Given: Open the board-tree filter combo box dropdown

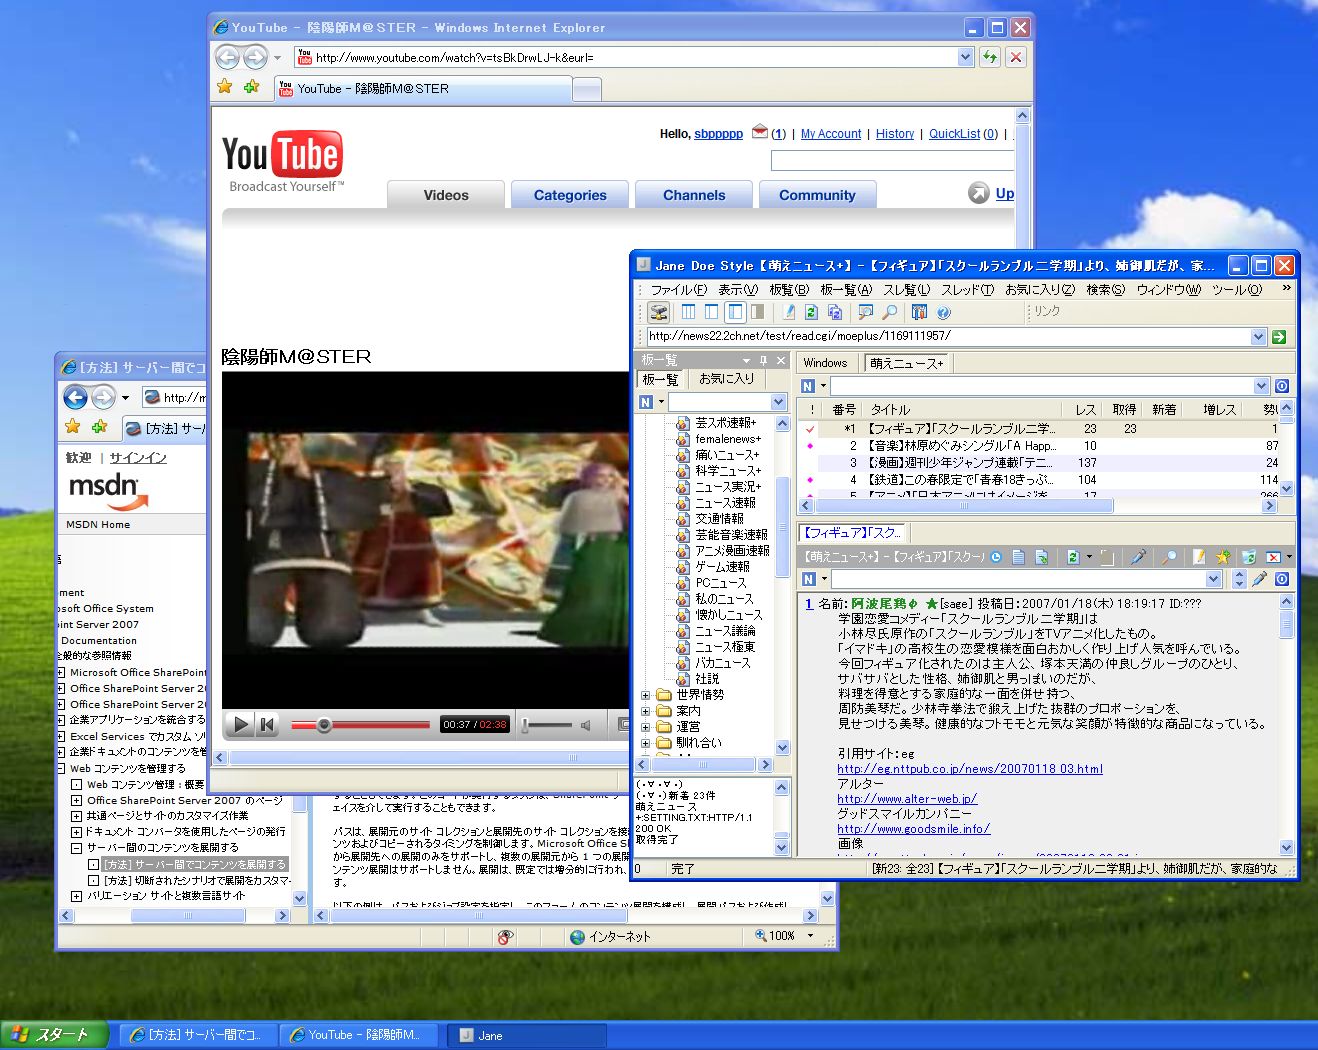Looking at the screenshot, I should (779, 402).
